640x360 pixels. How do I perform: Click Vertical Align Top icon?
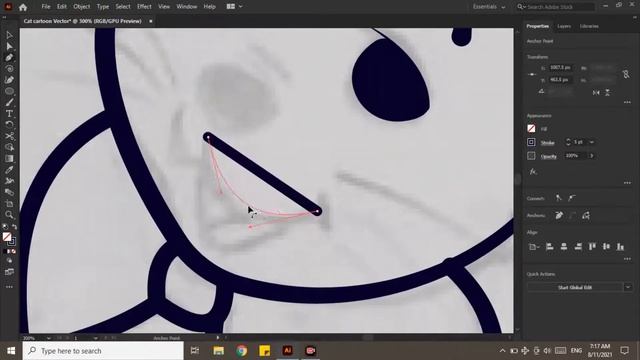pos(592,247)
